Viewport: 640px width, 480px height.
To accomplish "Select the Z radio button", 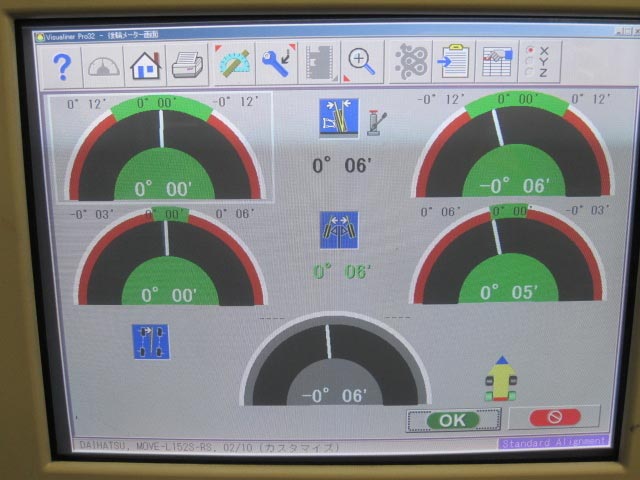I will tap(531, 73).
